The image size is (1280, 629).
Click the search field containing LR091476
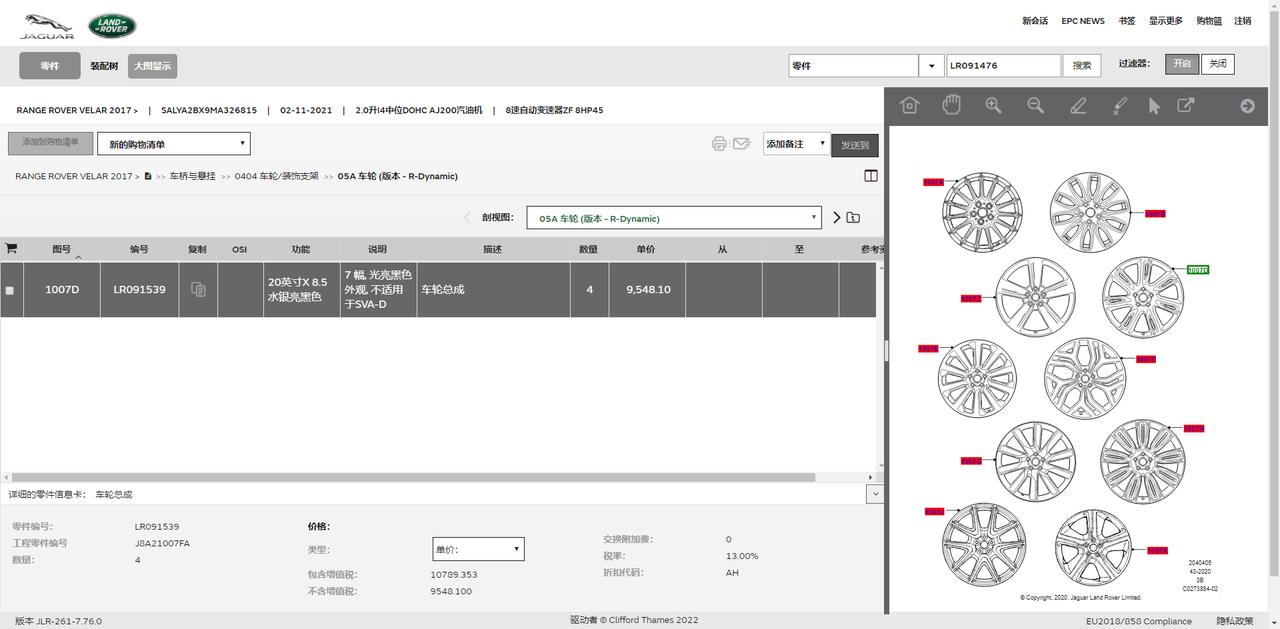1004,65
